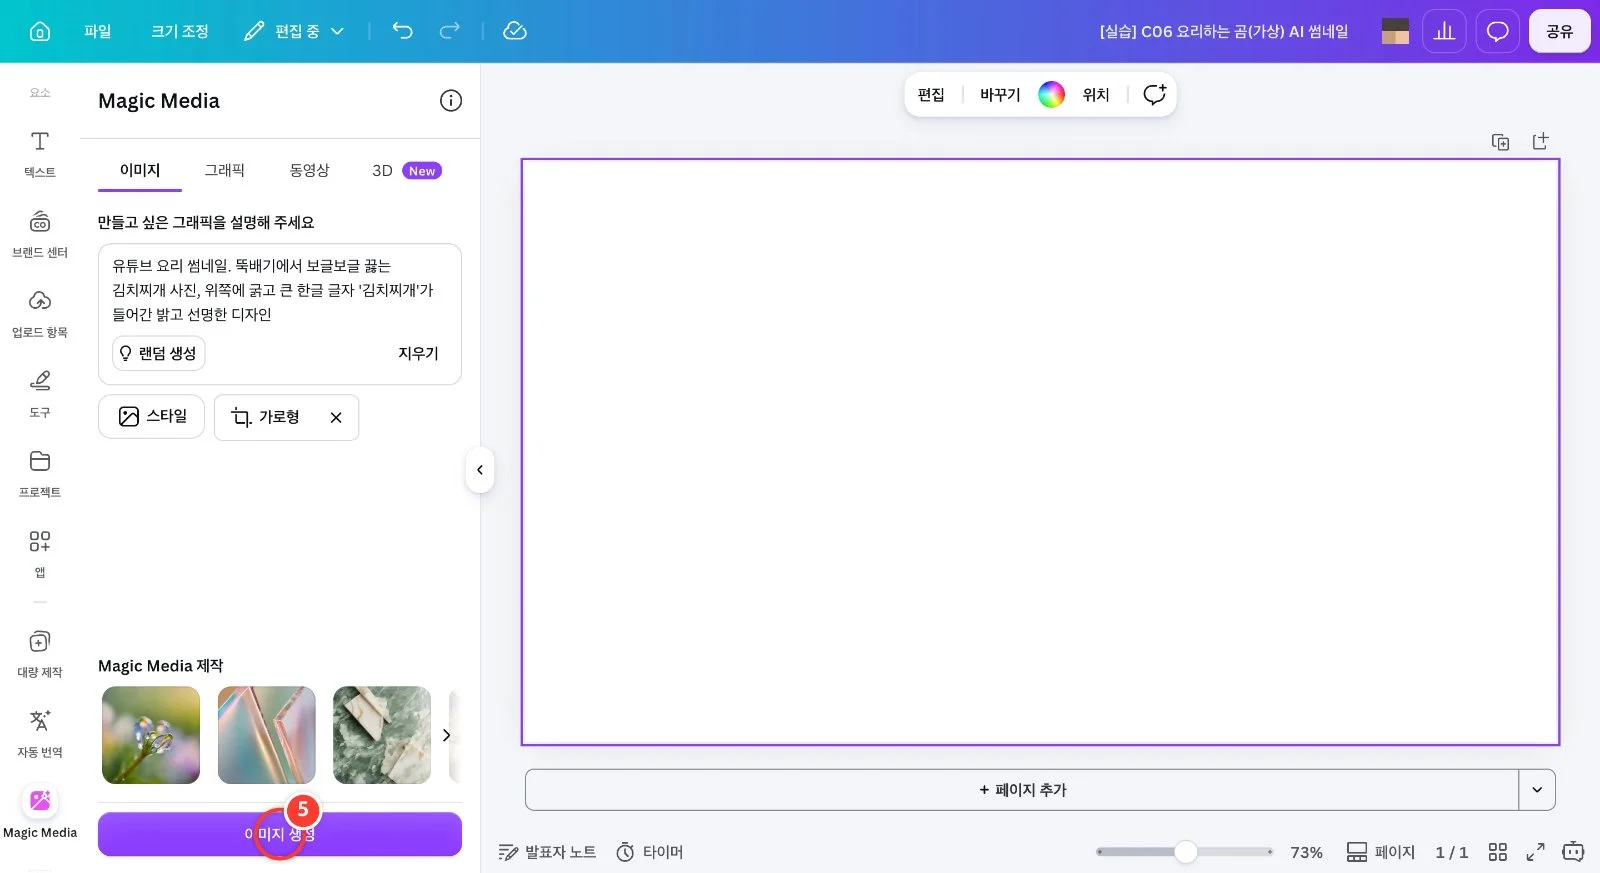Open the assistant icon at bottom right
Image resolution: width=1600 pixels, height=873 pixels.
(x=1573, y=852)
